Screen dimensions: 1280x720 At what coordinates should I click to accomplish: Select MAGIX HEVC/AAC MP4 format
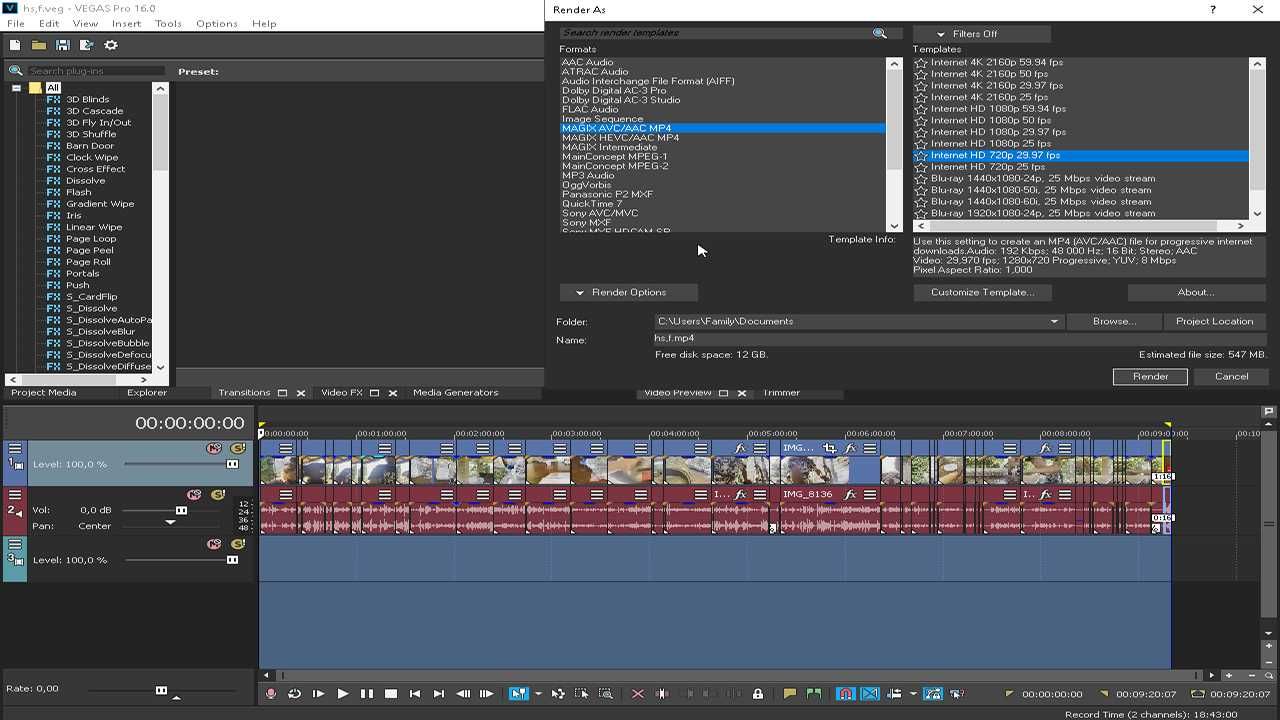tap(620, 138)
